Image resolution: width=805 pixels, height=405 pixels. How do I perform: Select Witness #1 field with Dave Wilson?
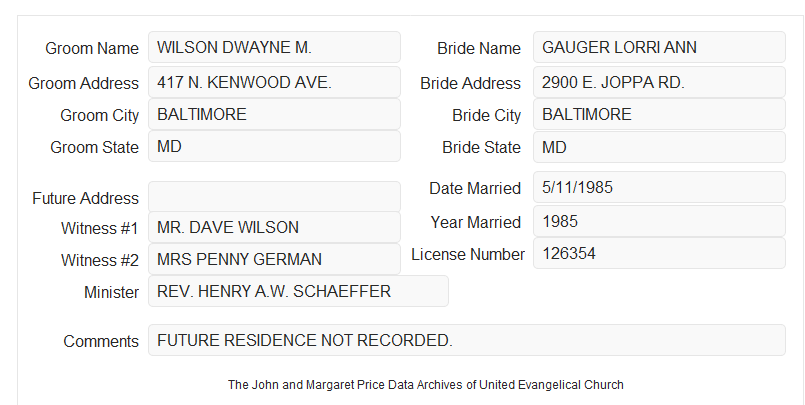pos(274,227)
